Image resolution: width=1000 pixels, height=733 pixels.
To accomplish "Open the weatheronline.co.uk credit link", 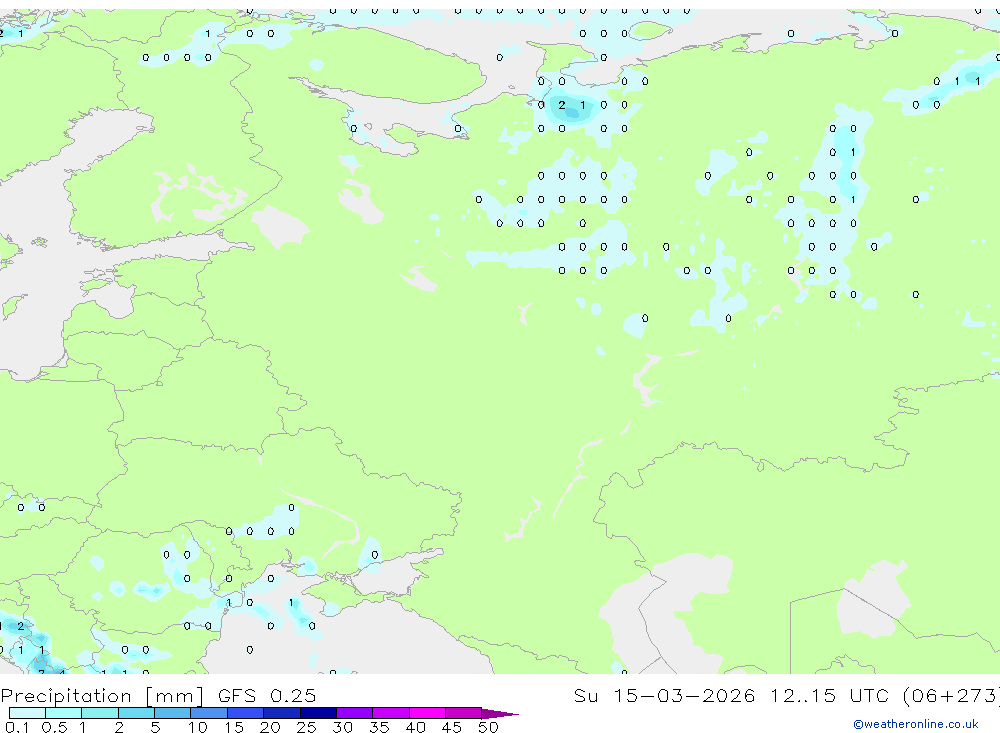I will 916,724.
